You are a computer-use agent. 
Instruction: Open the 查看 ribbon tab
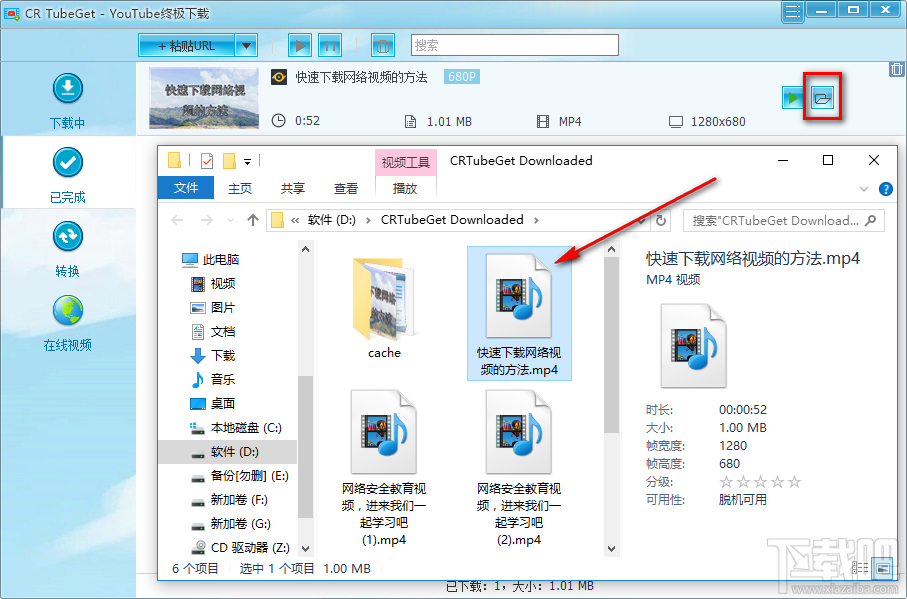tap(346, 188)
